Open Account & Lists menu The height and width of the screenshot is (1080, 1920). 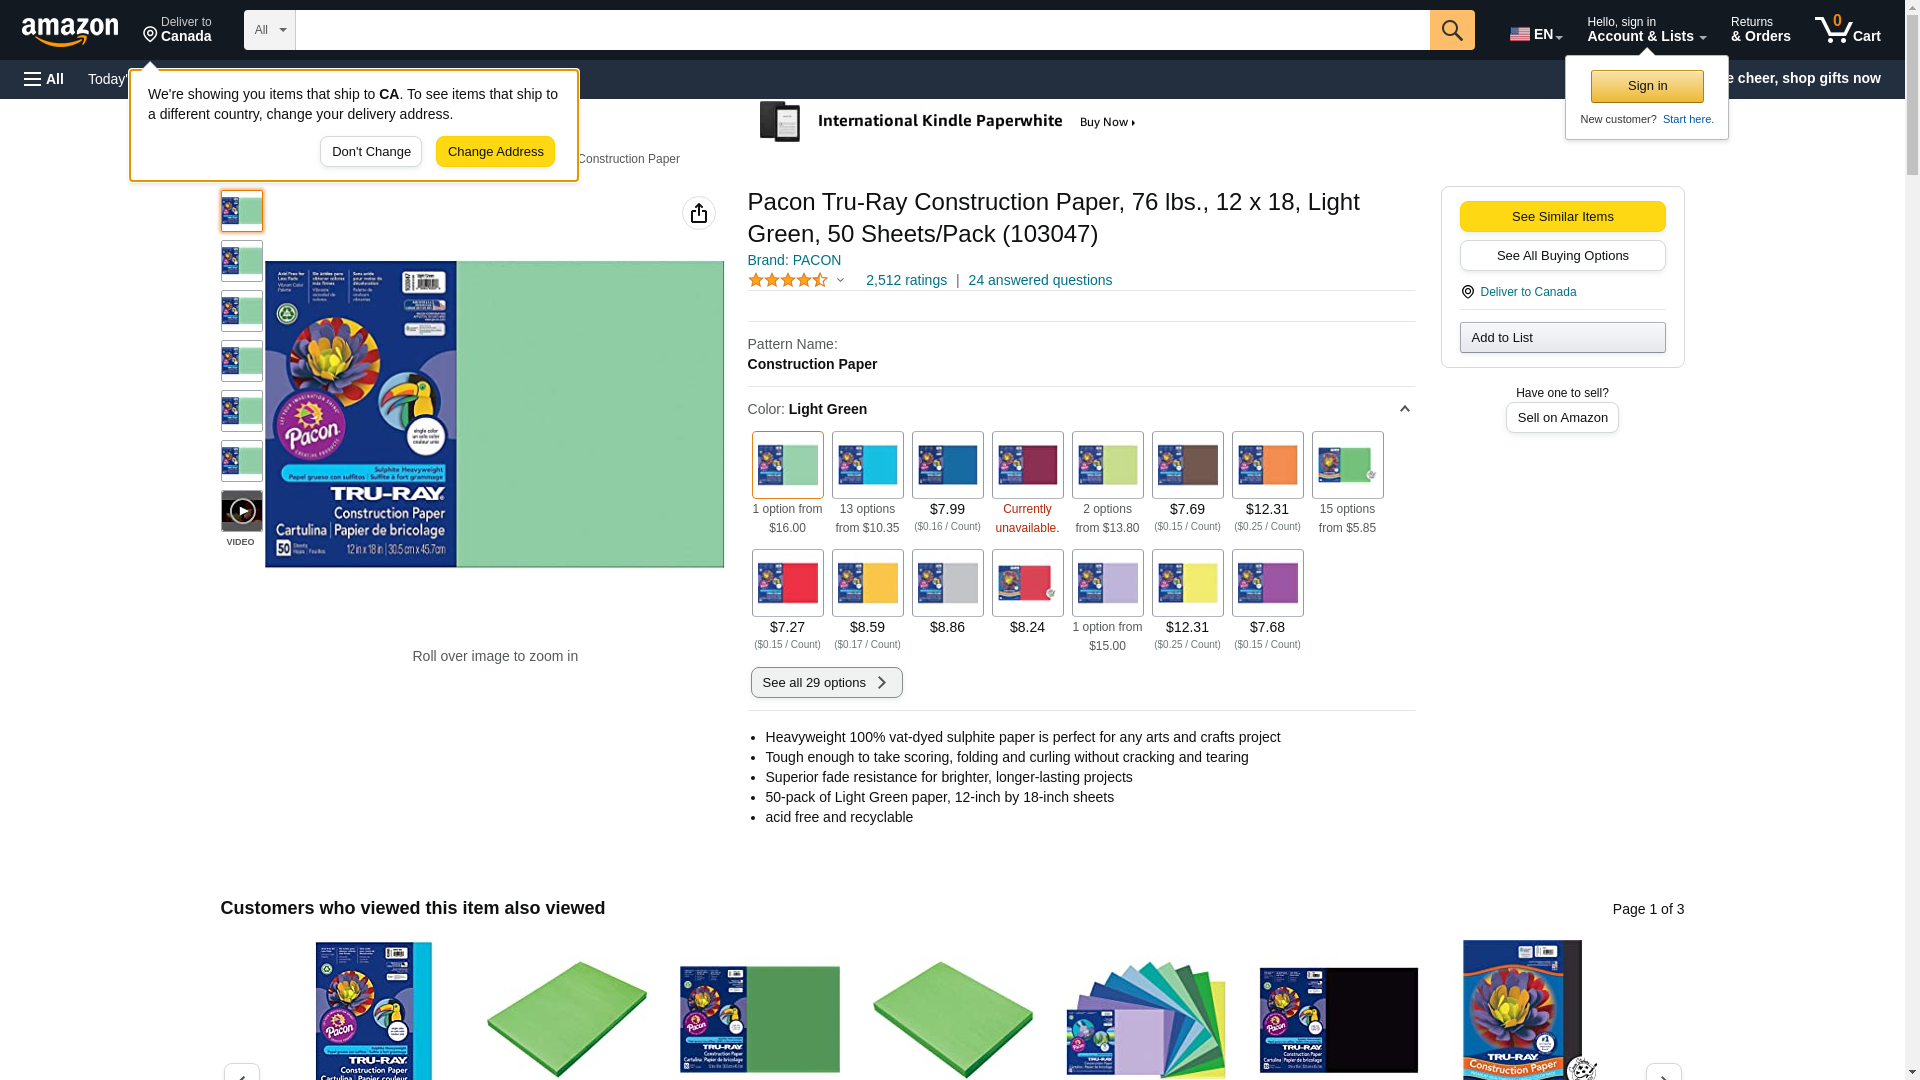1646,30
